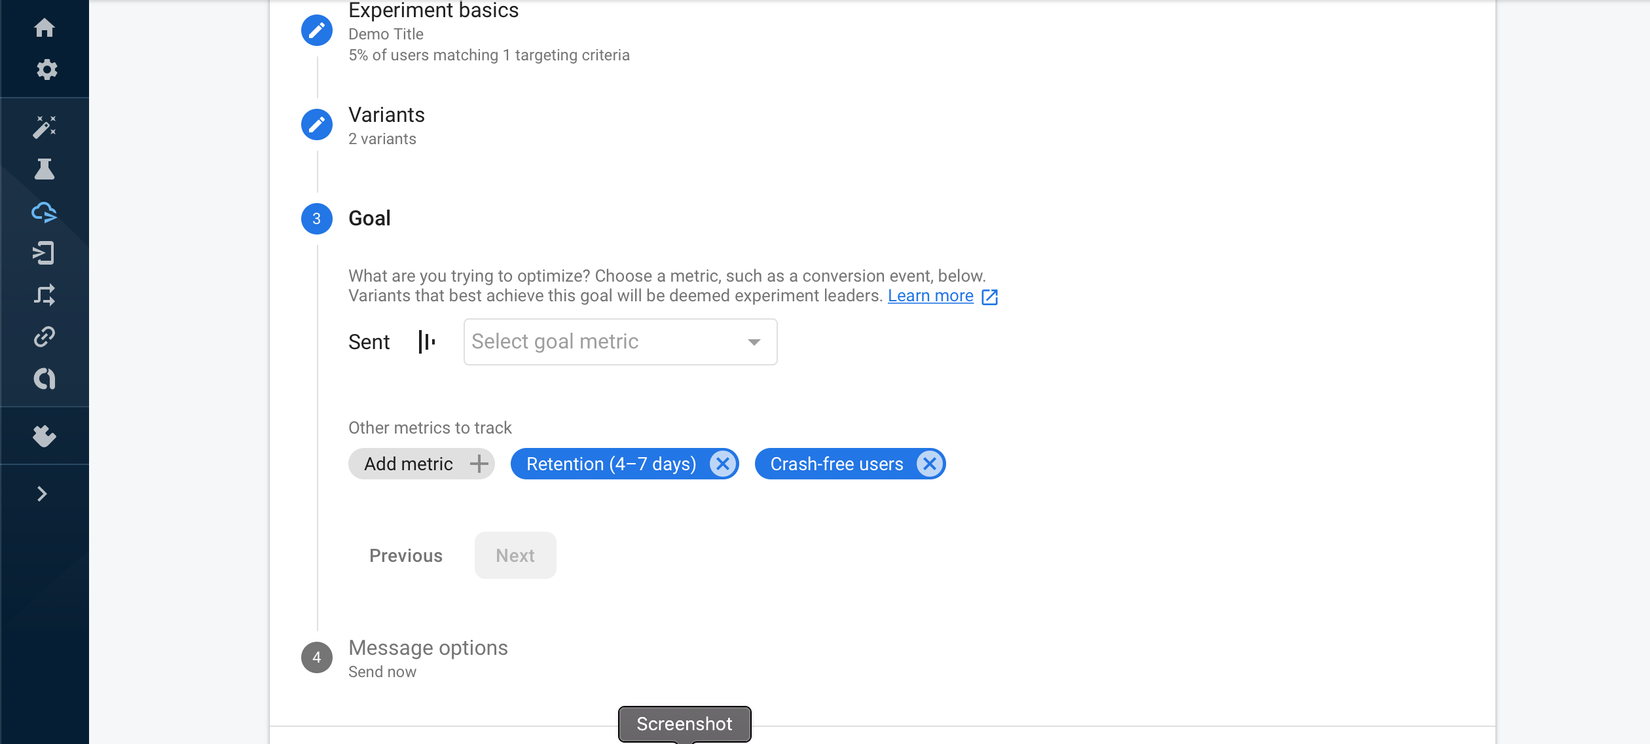
Task: Click the Extensions puzzle icon
Action: click(x=44, y=436)
